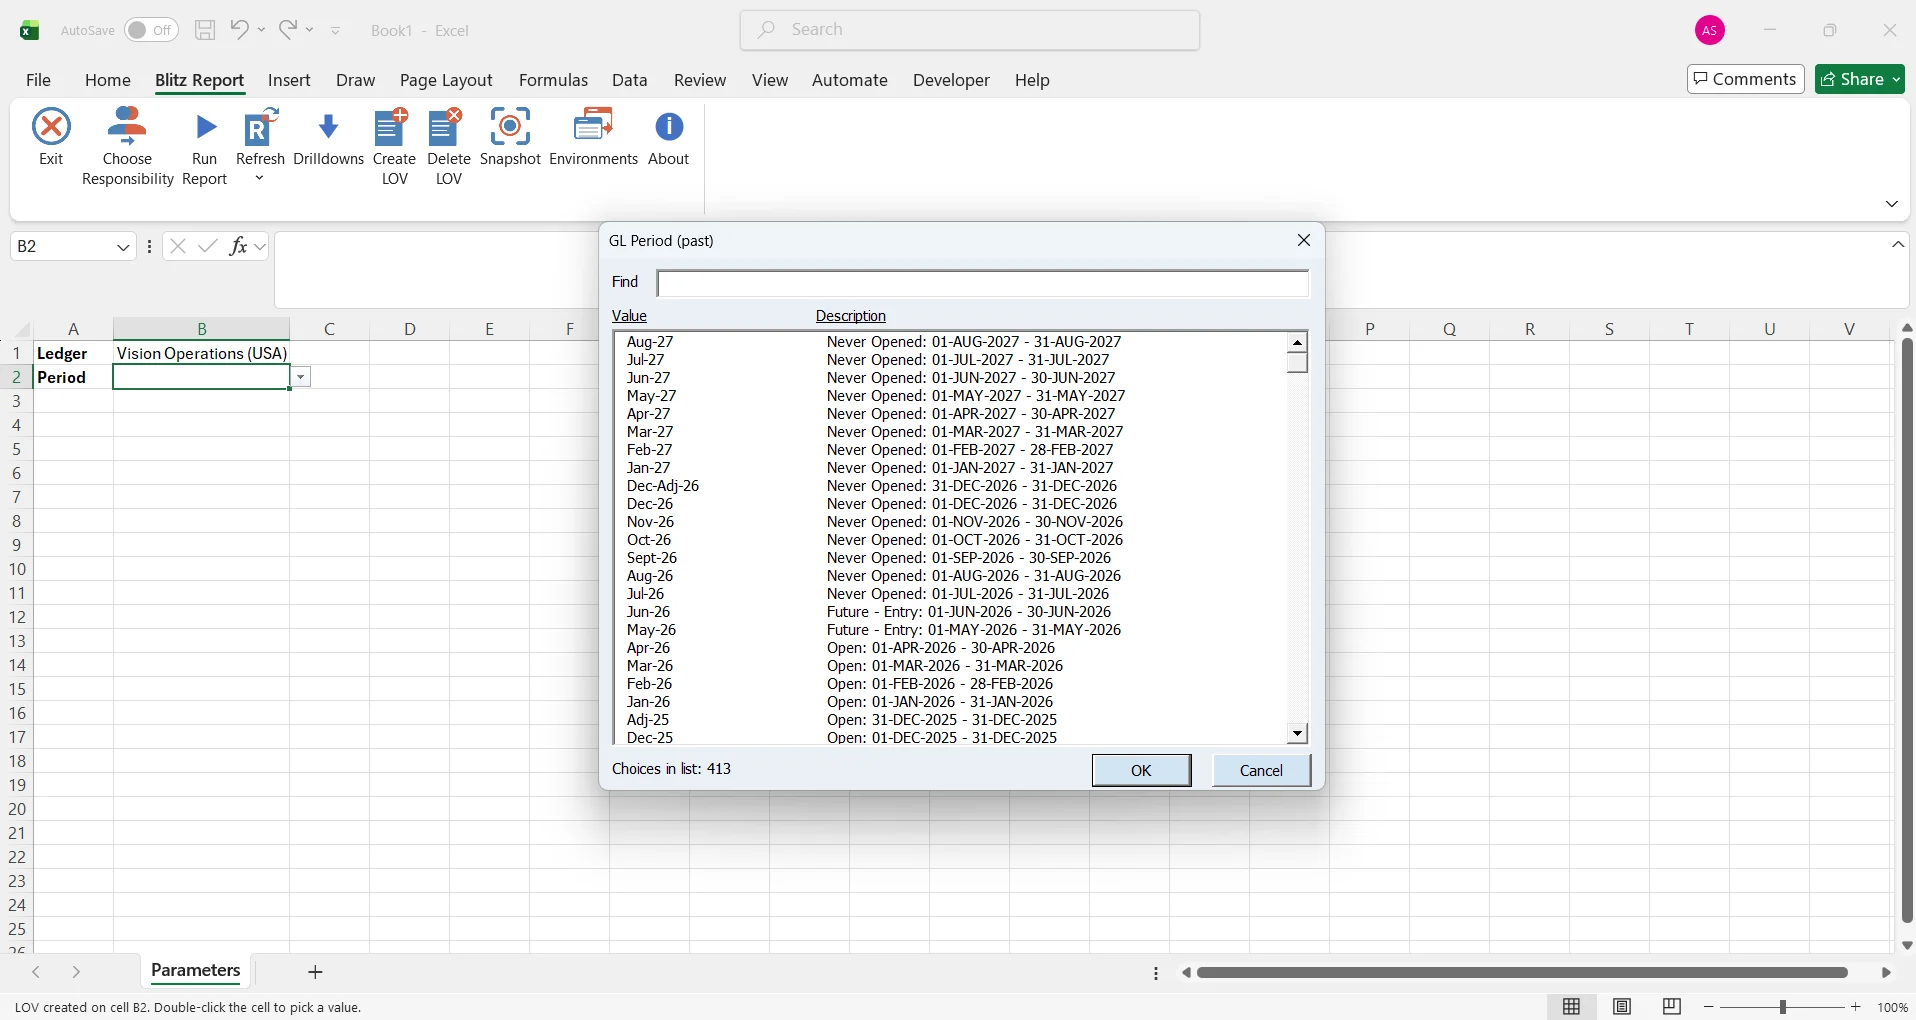This screenshot has width=1916, height=1020.
Task: Open Drilldowns
Action: pyautogui.click(x=329, y=138)
